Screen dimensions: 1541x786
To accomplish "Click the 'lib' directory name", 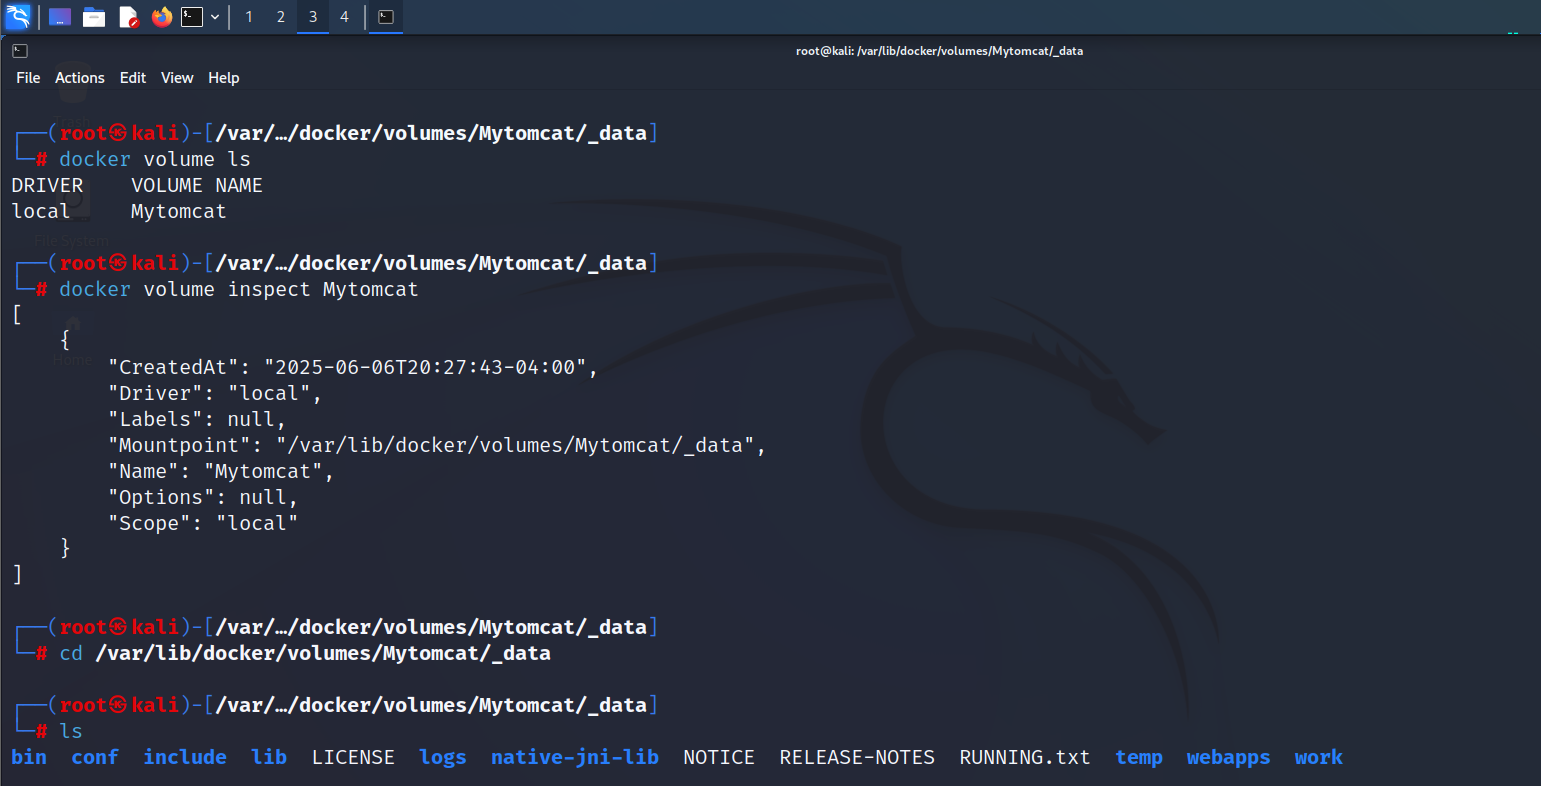I will coord(269,757).
